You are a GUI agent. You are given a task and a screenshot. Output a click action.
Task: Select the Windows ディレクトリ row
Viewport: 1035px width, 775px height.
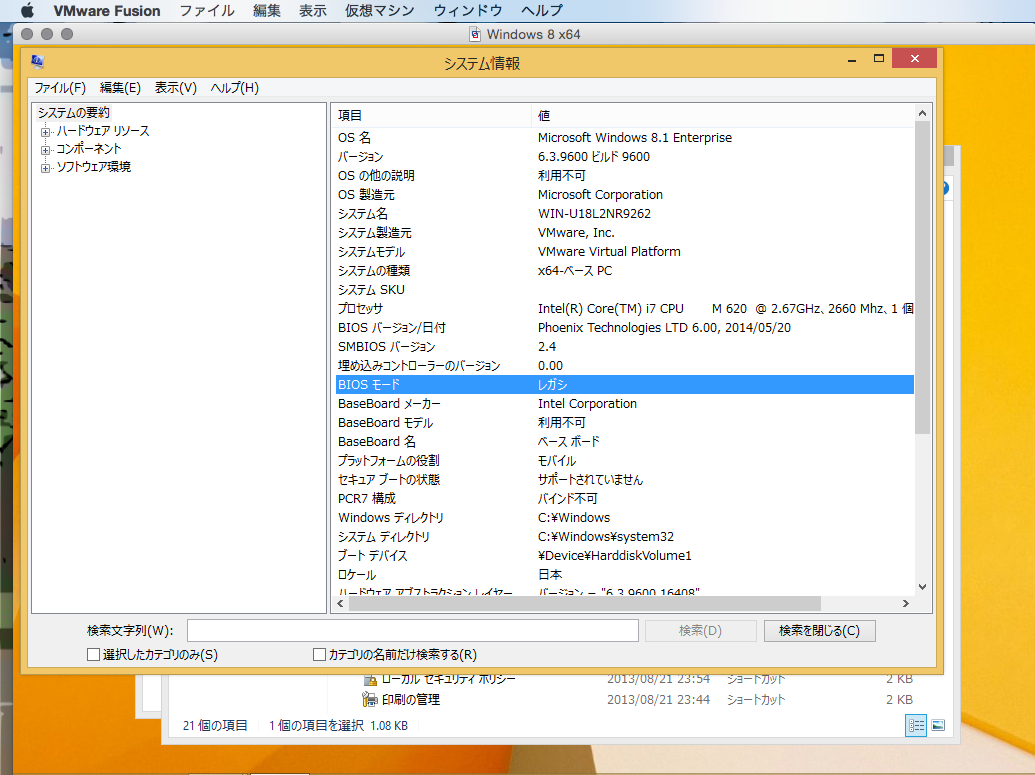[x=624, y=518]
